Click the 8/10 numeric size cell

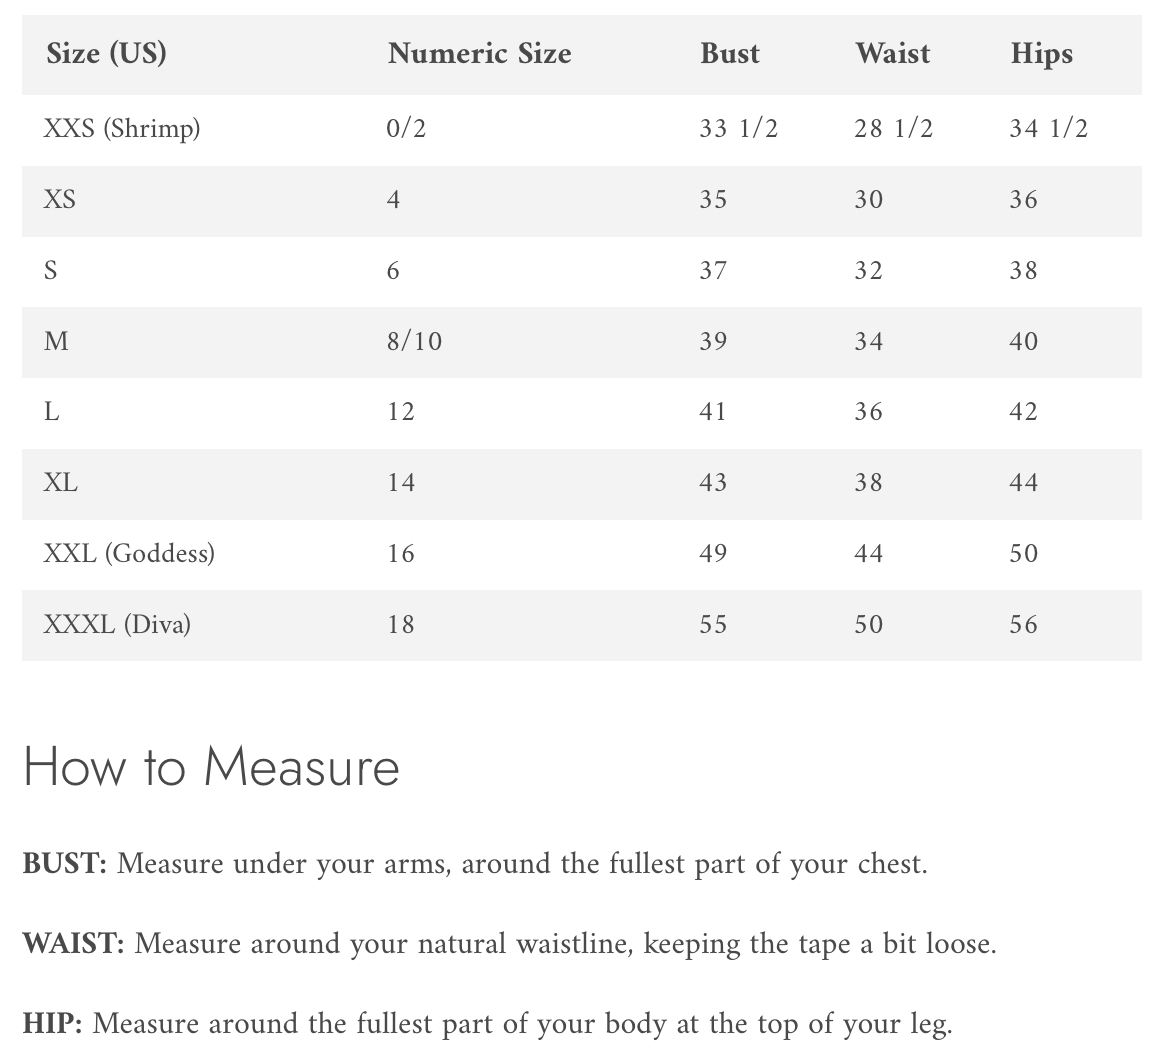click(x=414, y=342)
